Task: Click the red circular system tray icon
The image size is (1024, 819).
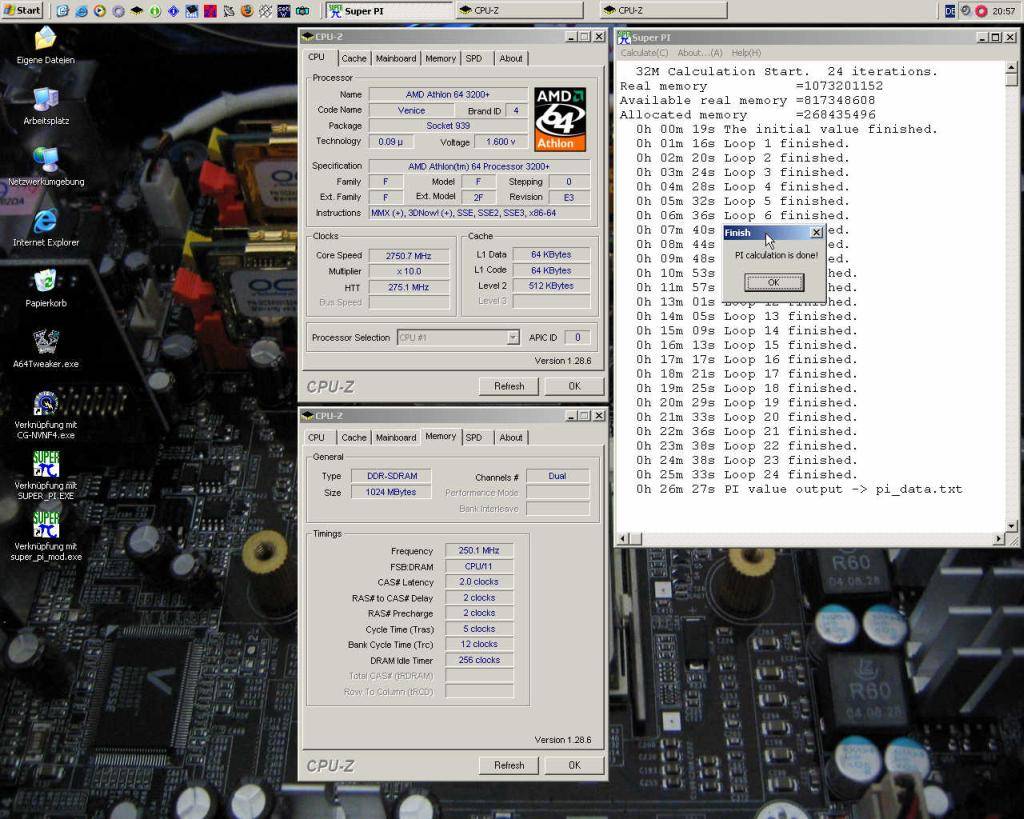Action: pos(981,10)
